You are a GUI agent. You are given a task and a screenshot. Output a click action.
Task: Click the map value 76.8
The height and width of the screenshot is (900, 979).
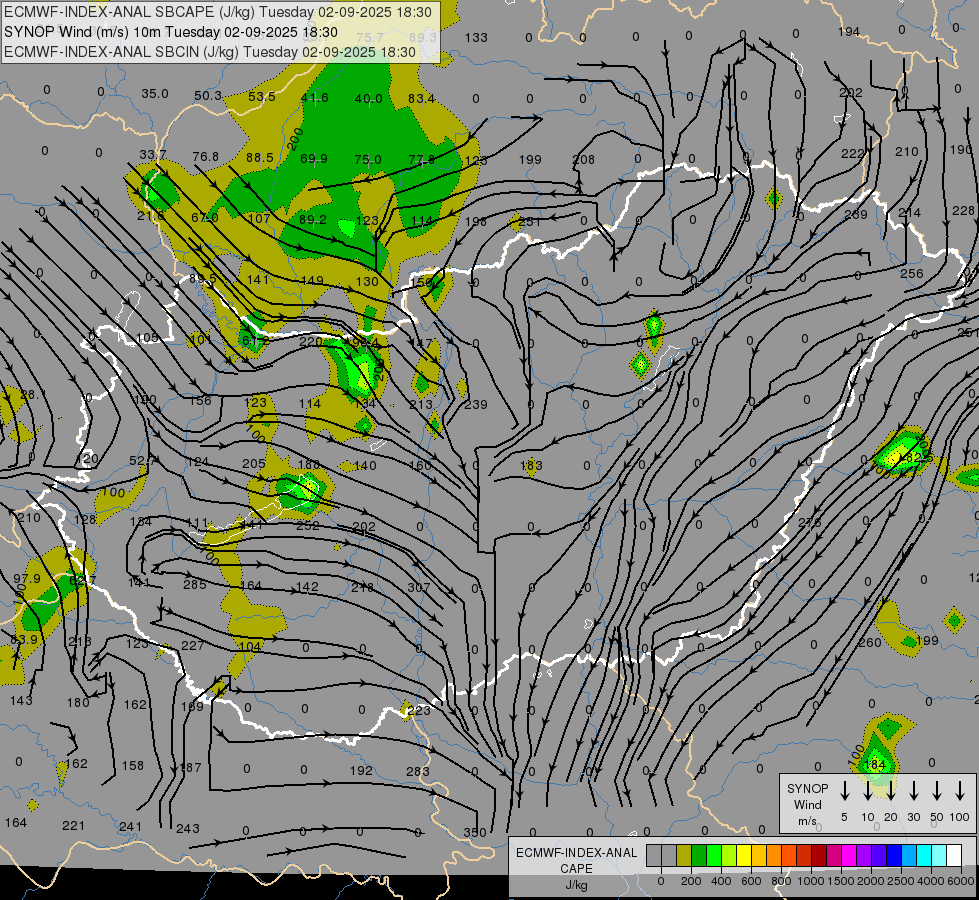[206, 156]
